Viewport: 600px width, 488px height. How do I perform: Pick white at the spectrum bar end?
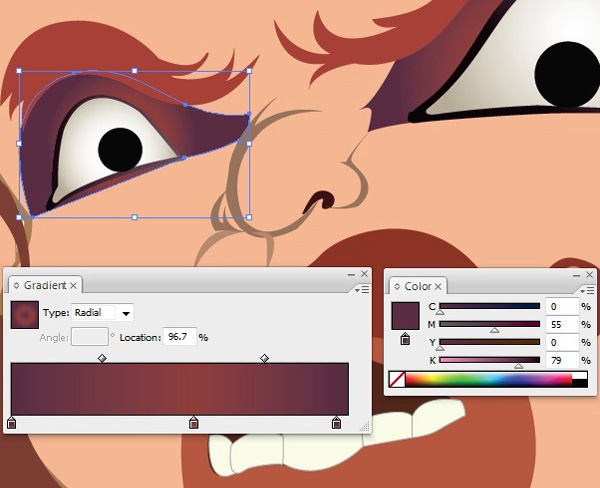[x=580, y=375]
